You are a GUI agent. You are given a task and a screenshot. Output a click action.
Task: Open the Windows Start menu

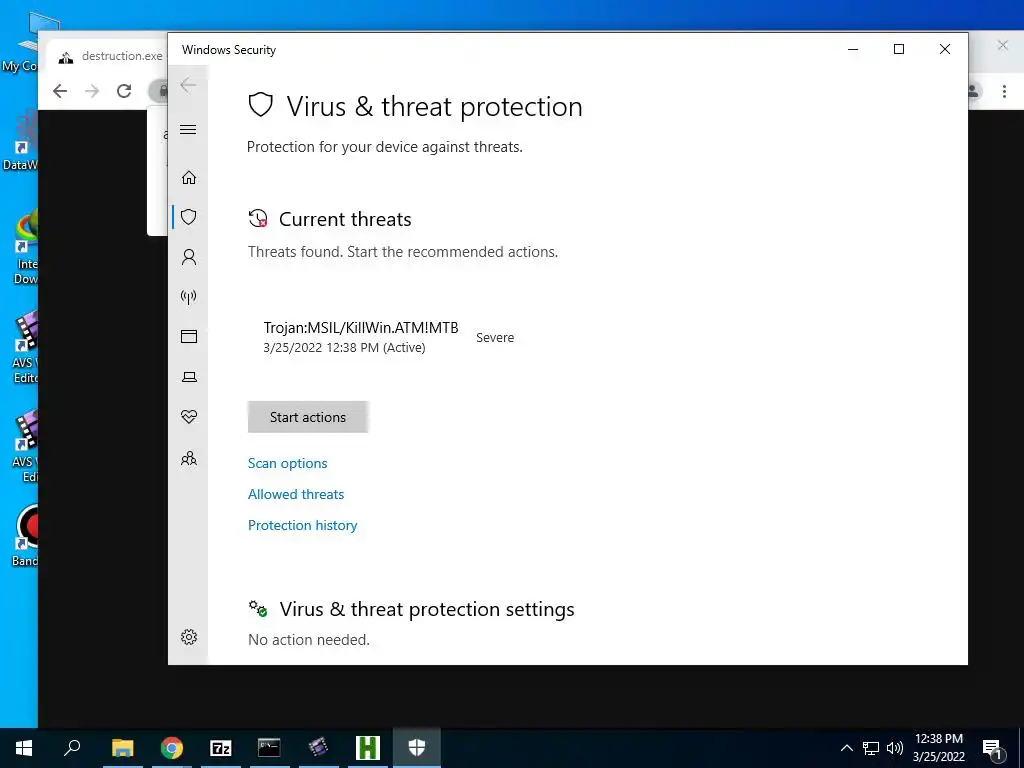coord(24,748)
